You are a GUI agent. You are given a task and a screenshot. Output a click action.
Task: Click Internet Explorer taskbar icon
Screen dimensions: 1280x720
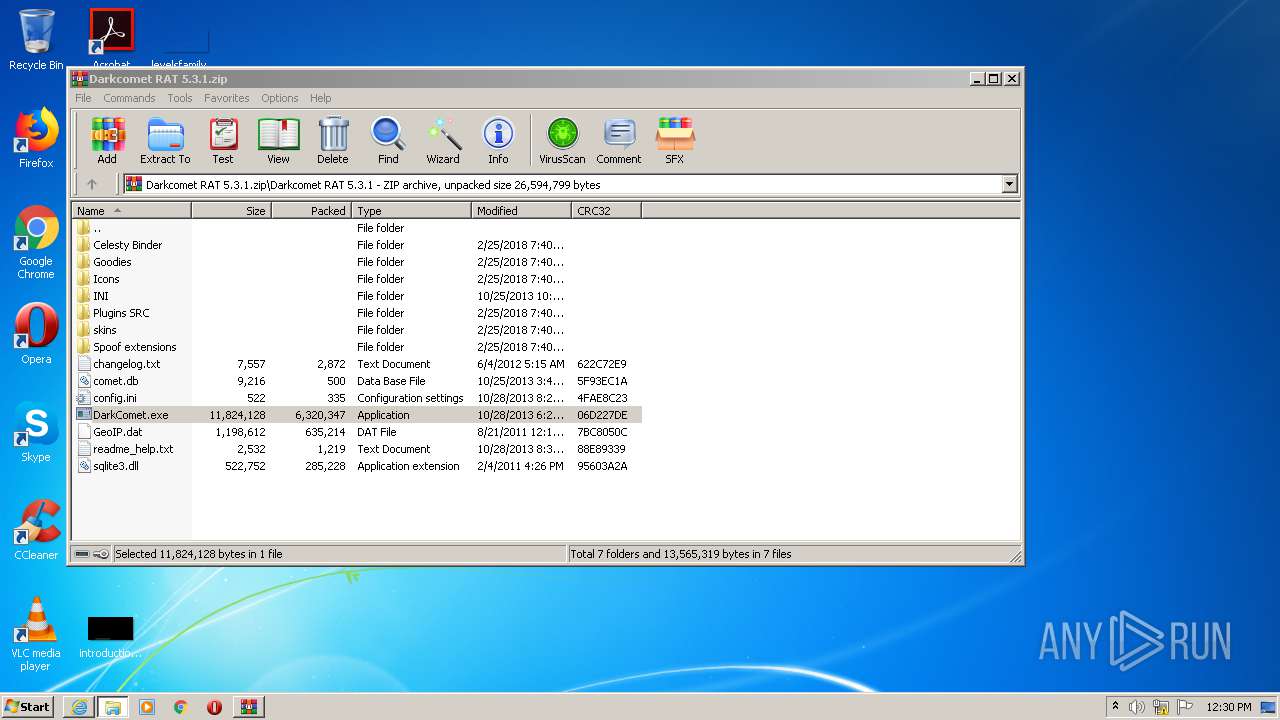(x=79, y=707)
